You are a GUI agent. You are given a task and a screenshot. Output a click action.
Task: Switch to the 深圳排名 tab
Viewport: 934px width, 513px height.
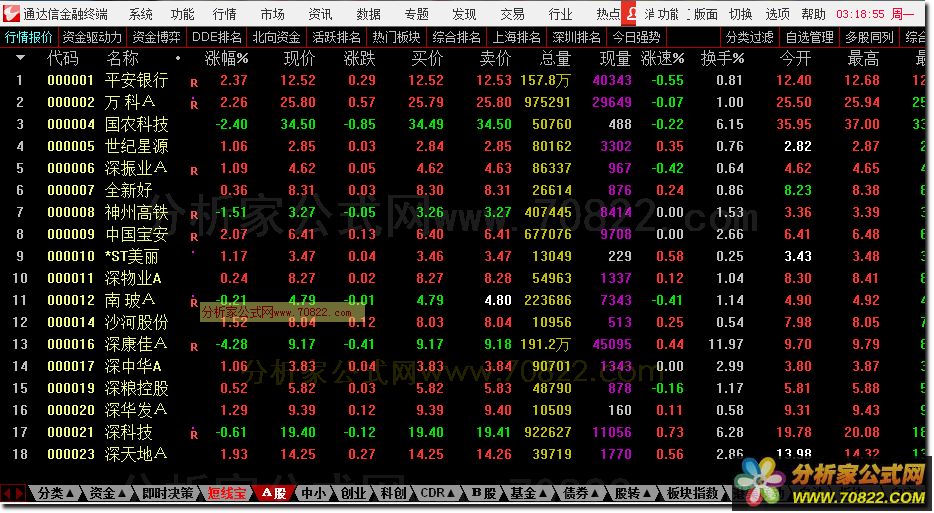point(576,37)
